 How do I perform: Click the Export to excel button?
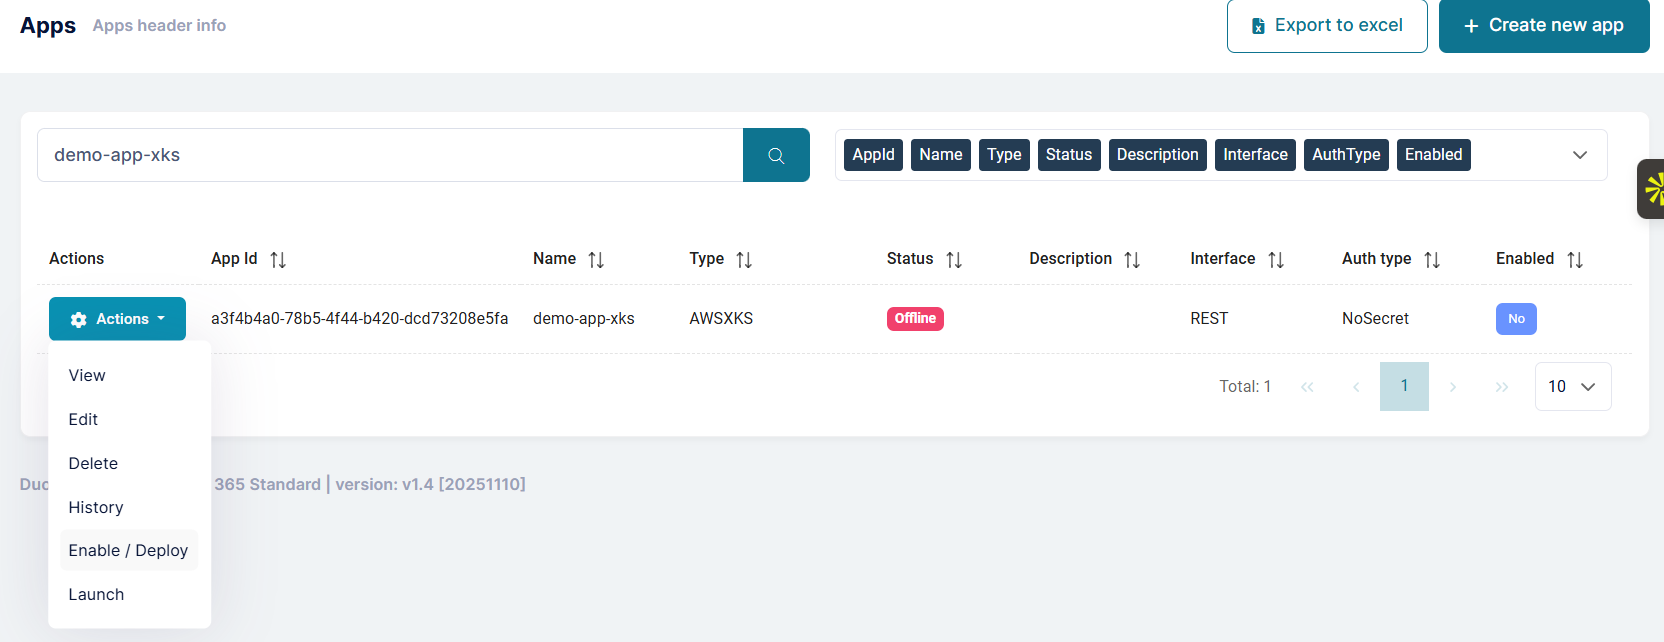click(1327, 26)
